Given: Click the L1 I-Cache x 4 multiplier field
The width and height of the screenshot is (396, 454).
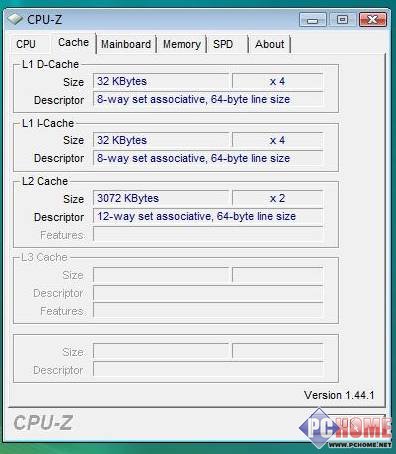Looking at the screenshot, I should point(277,140).
